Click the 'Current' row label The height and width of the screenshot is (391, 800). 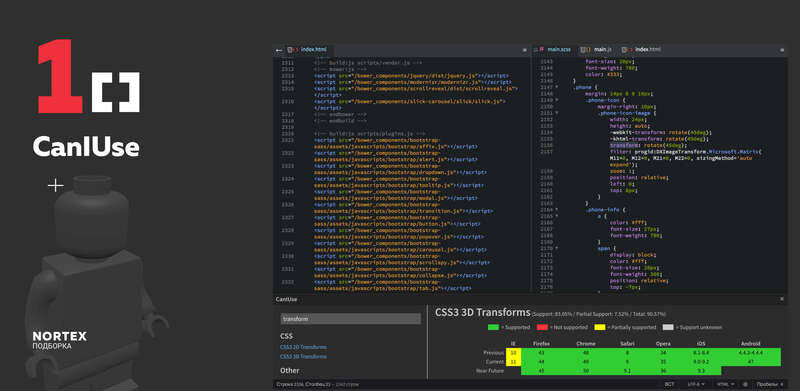pyautogui.click(x=494, y=362)
